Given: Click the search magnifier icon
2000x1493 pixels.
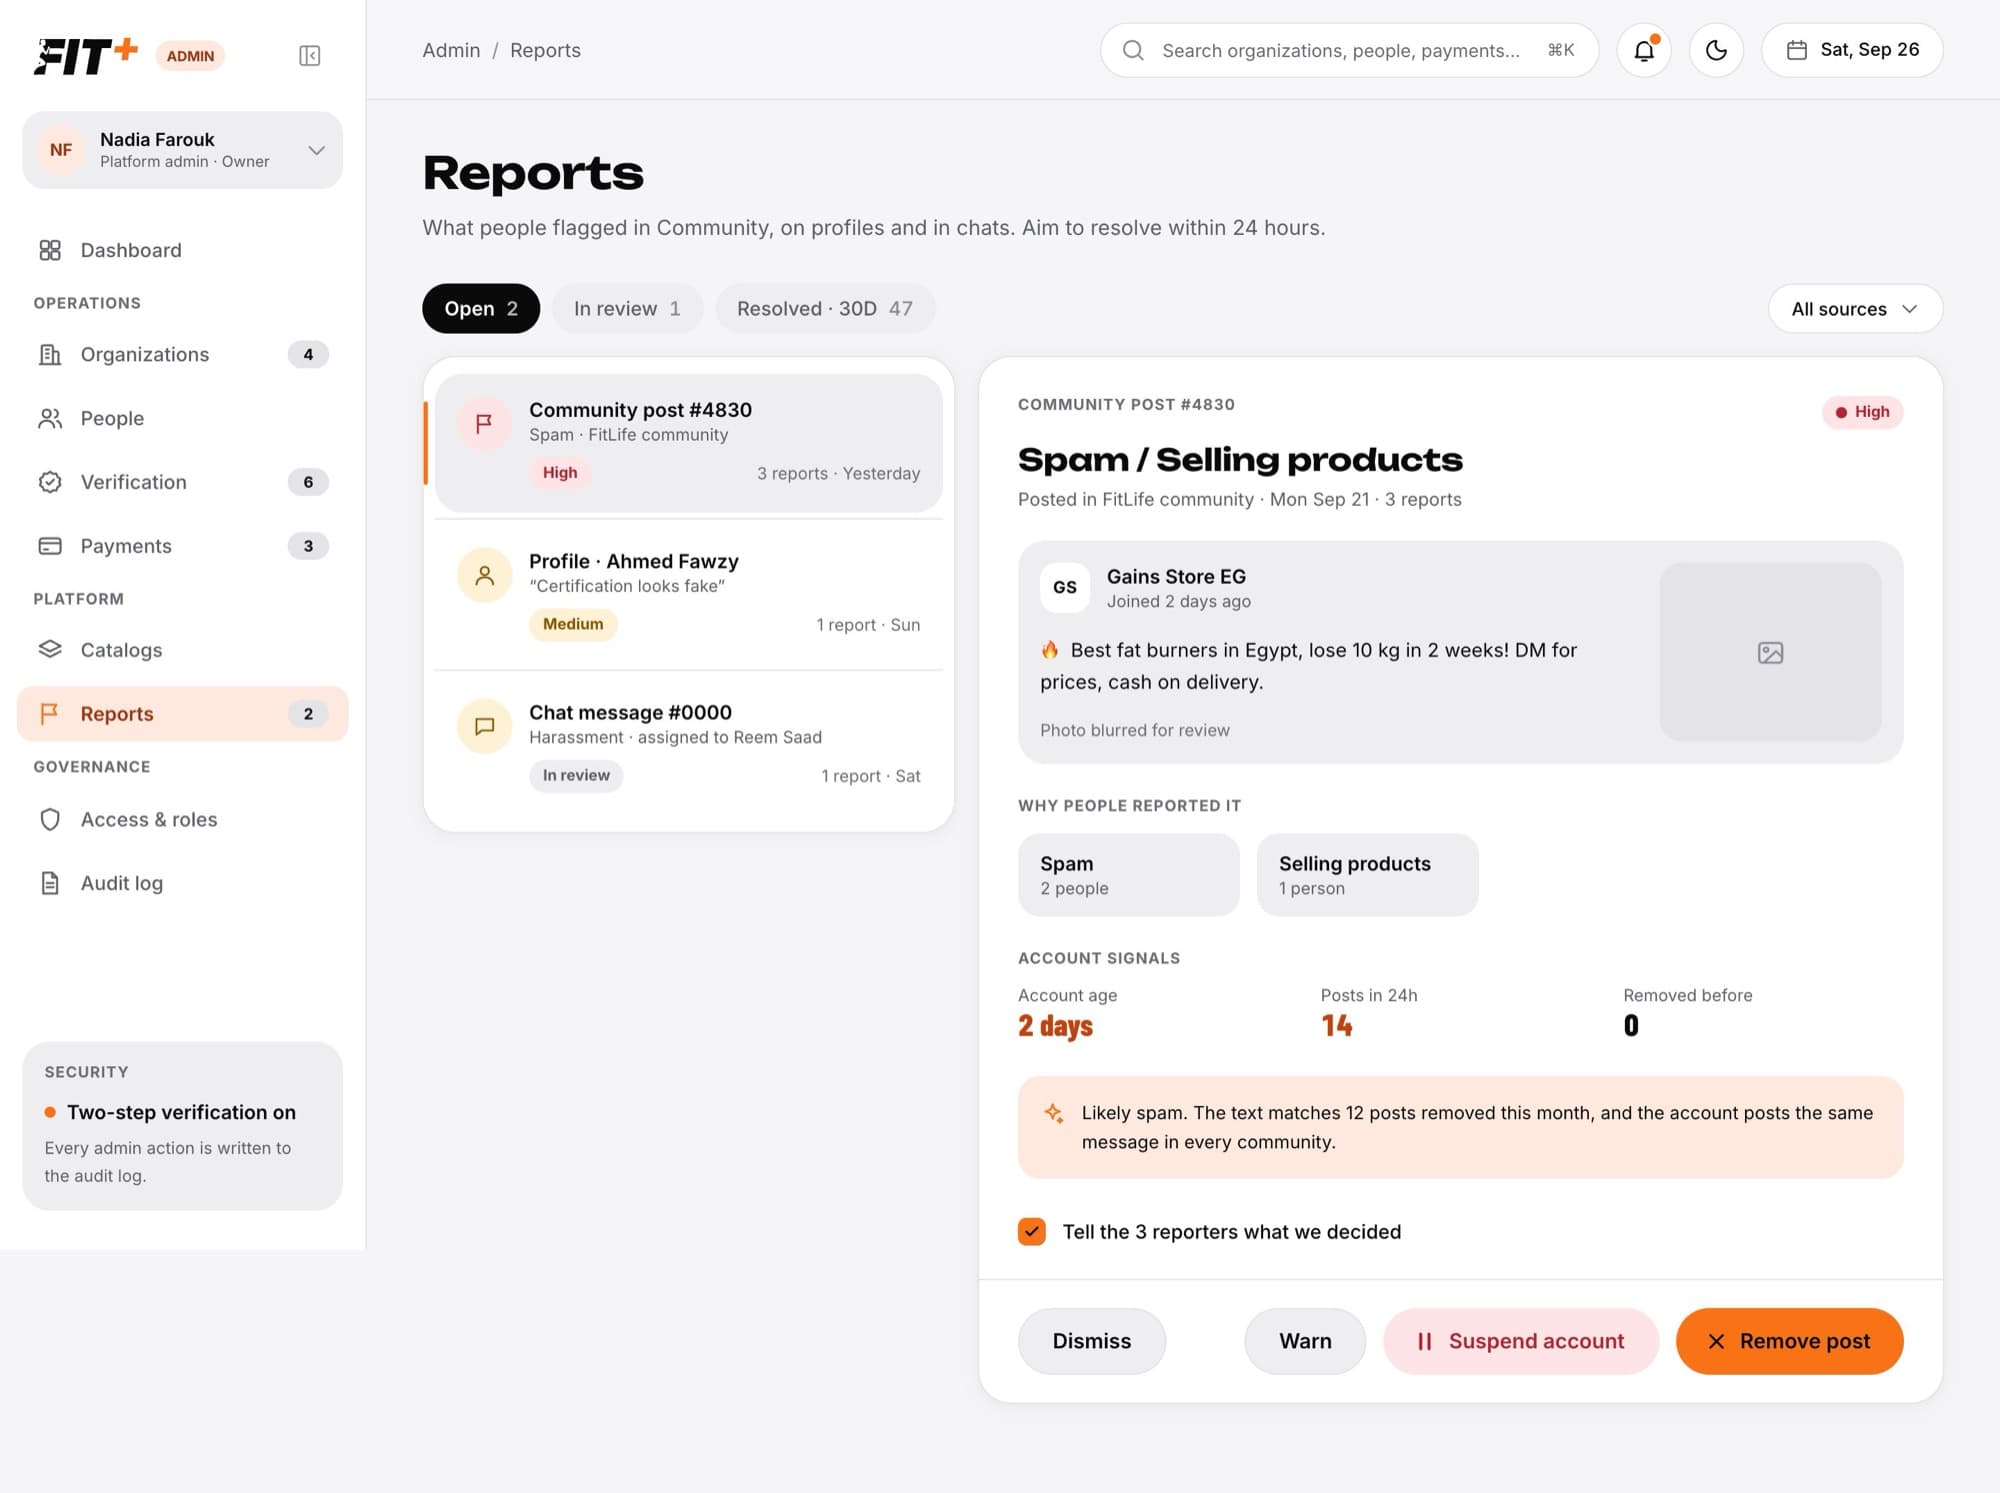Looking at the screenshot, I should pos(1133,50).
